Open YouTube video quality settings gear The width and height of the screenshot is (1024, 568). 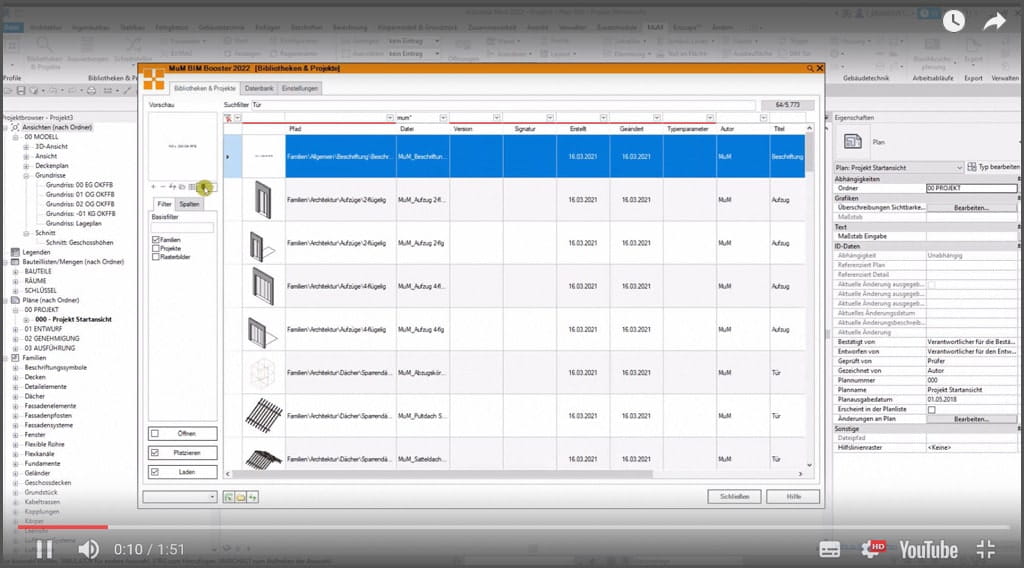pos(871,548)
